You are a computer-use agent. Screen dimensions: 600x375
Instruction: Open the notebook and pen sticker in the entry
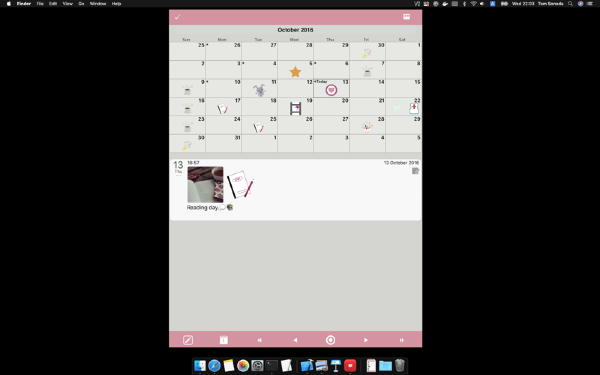[x=240, y=184]
